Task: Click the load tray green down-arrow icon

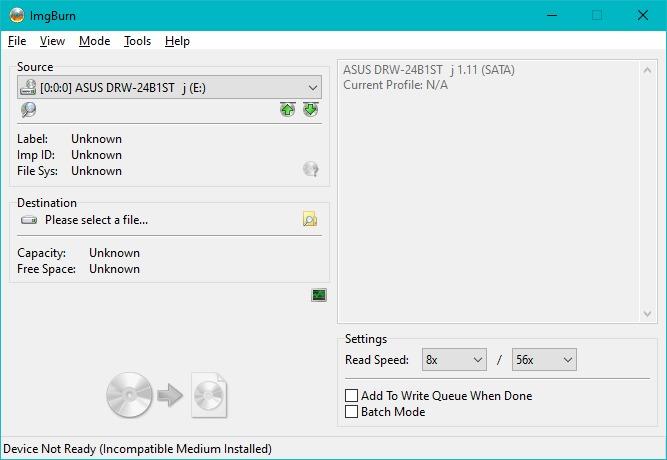Action: click(311, 110)
